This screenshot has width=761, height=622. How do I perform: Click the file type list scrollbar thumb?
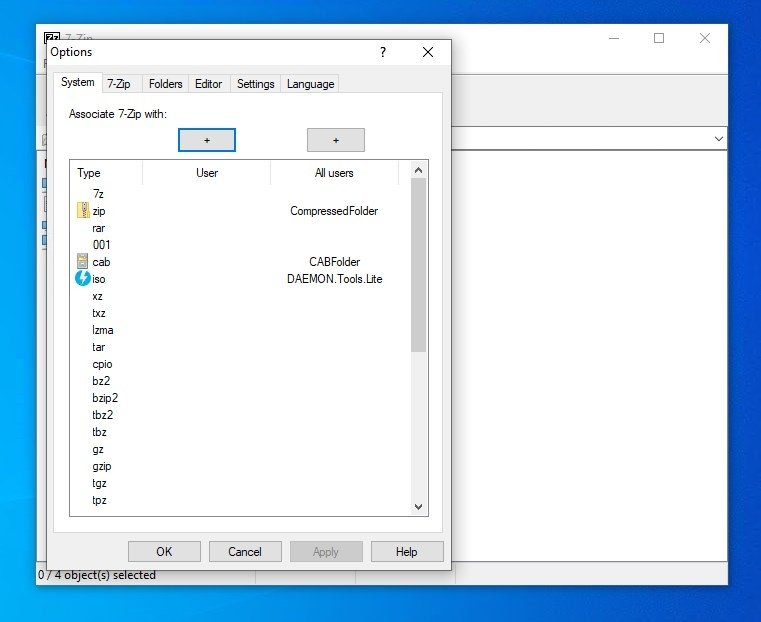pyautogui.click(x=418, y=265)
